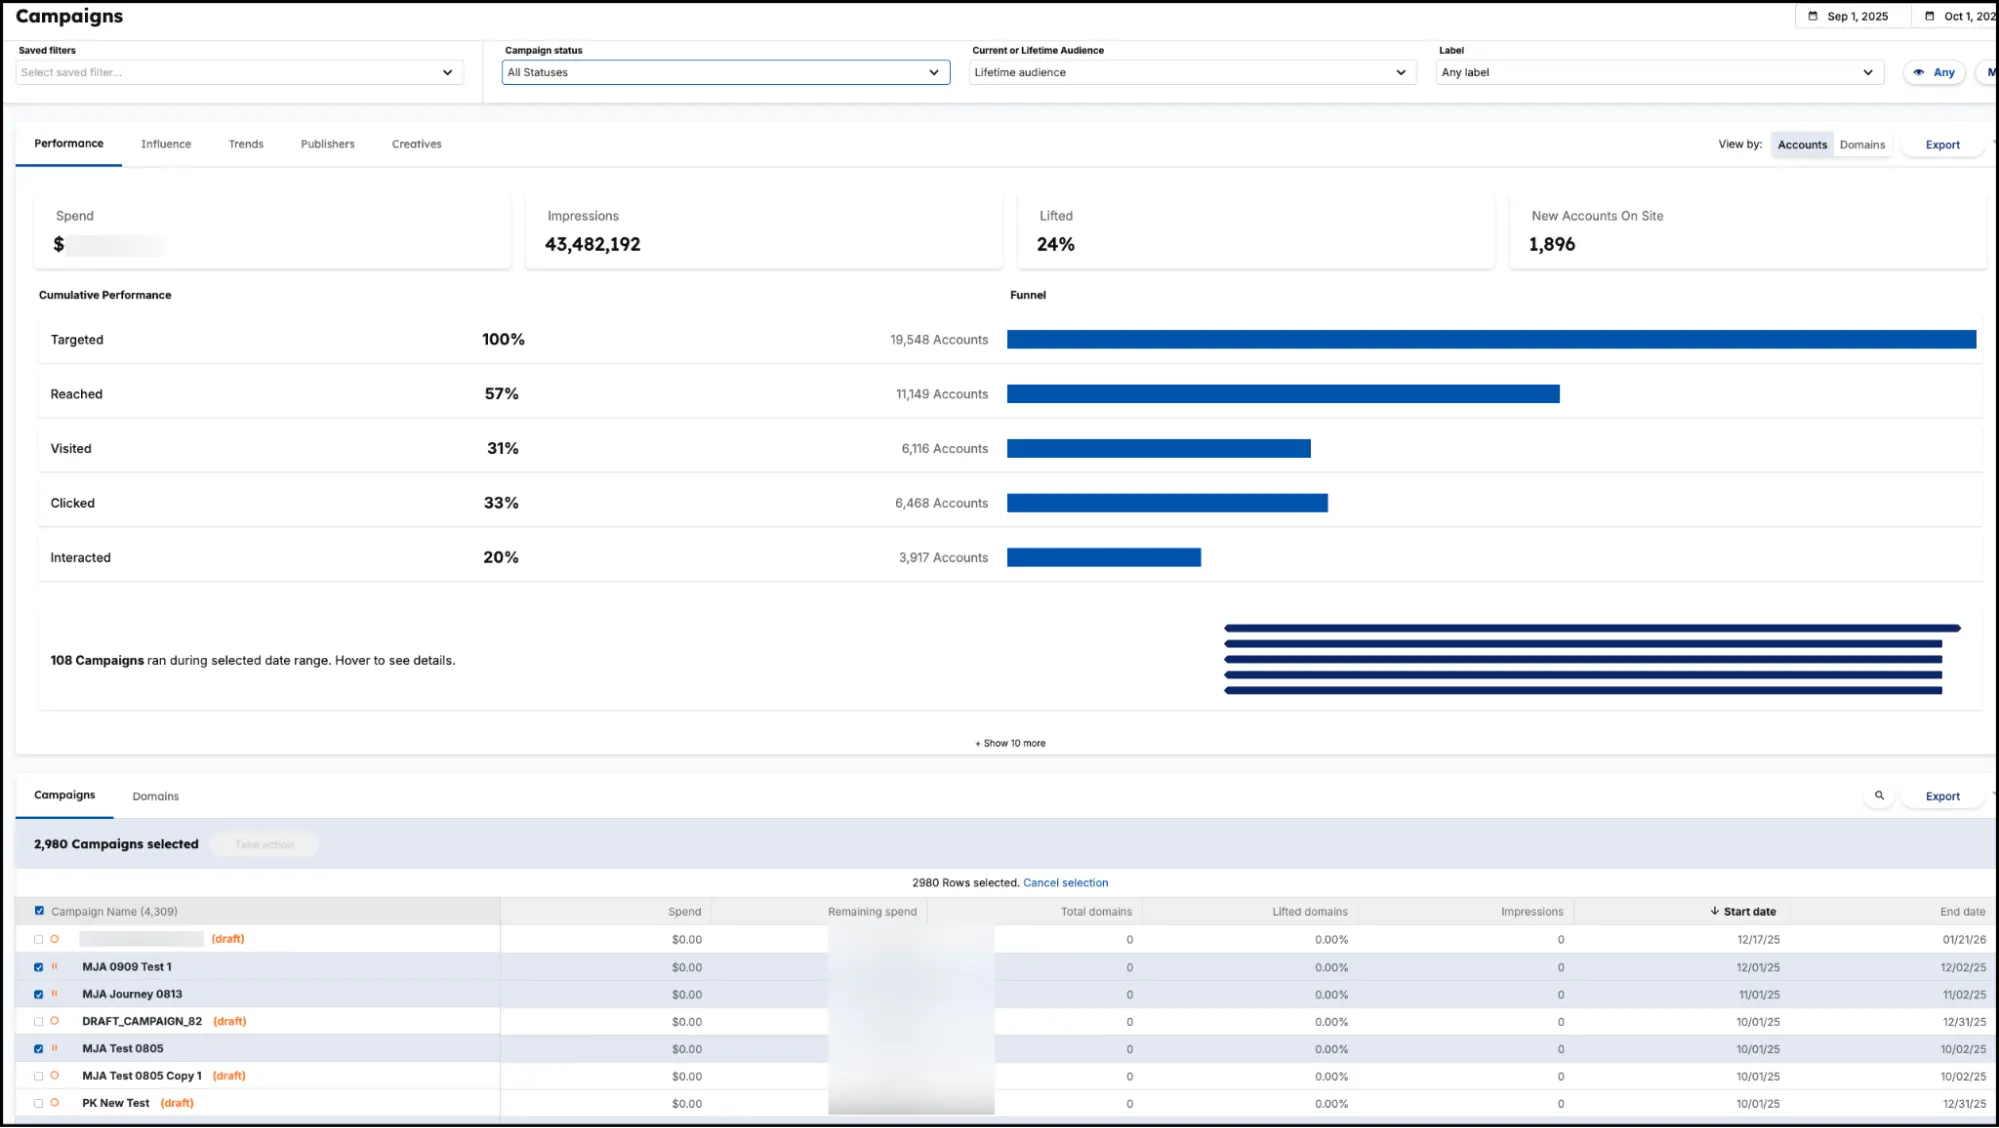
Task: Uncheck the select-all checkbox in Campaign Name header
Action: point(39,910)
